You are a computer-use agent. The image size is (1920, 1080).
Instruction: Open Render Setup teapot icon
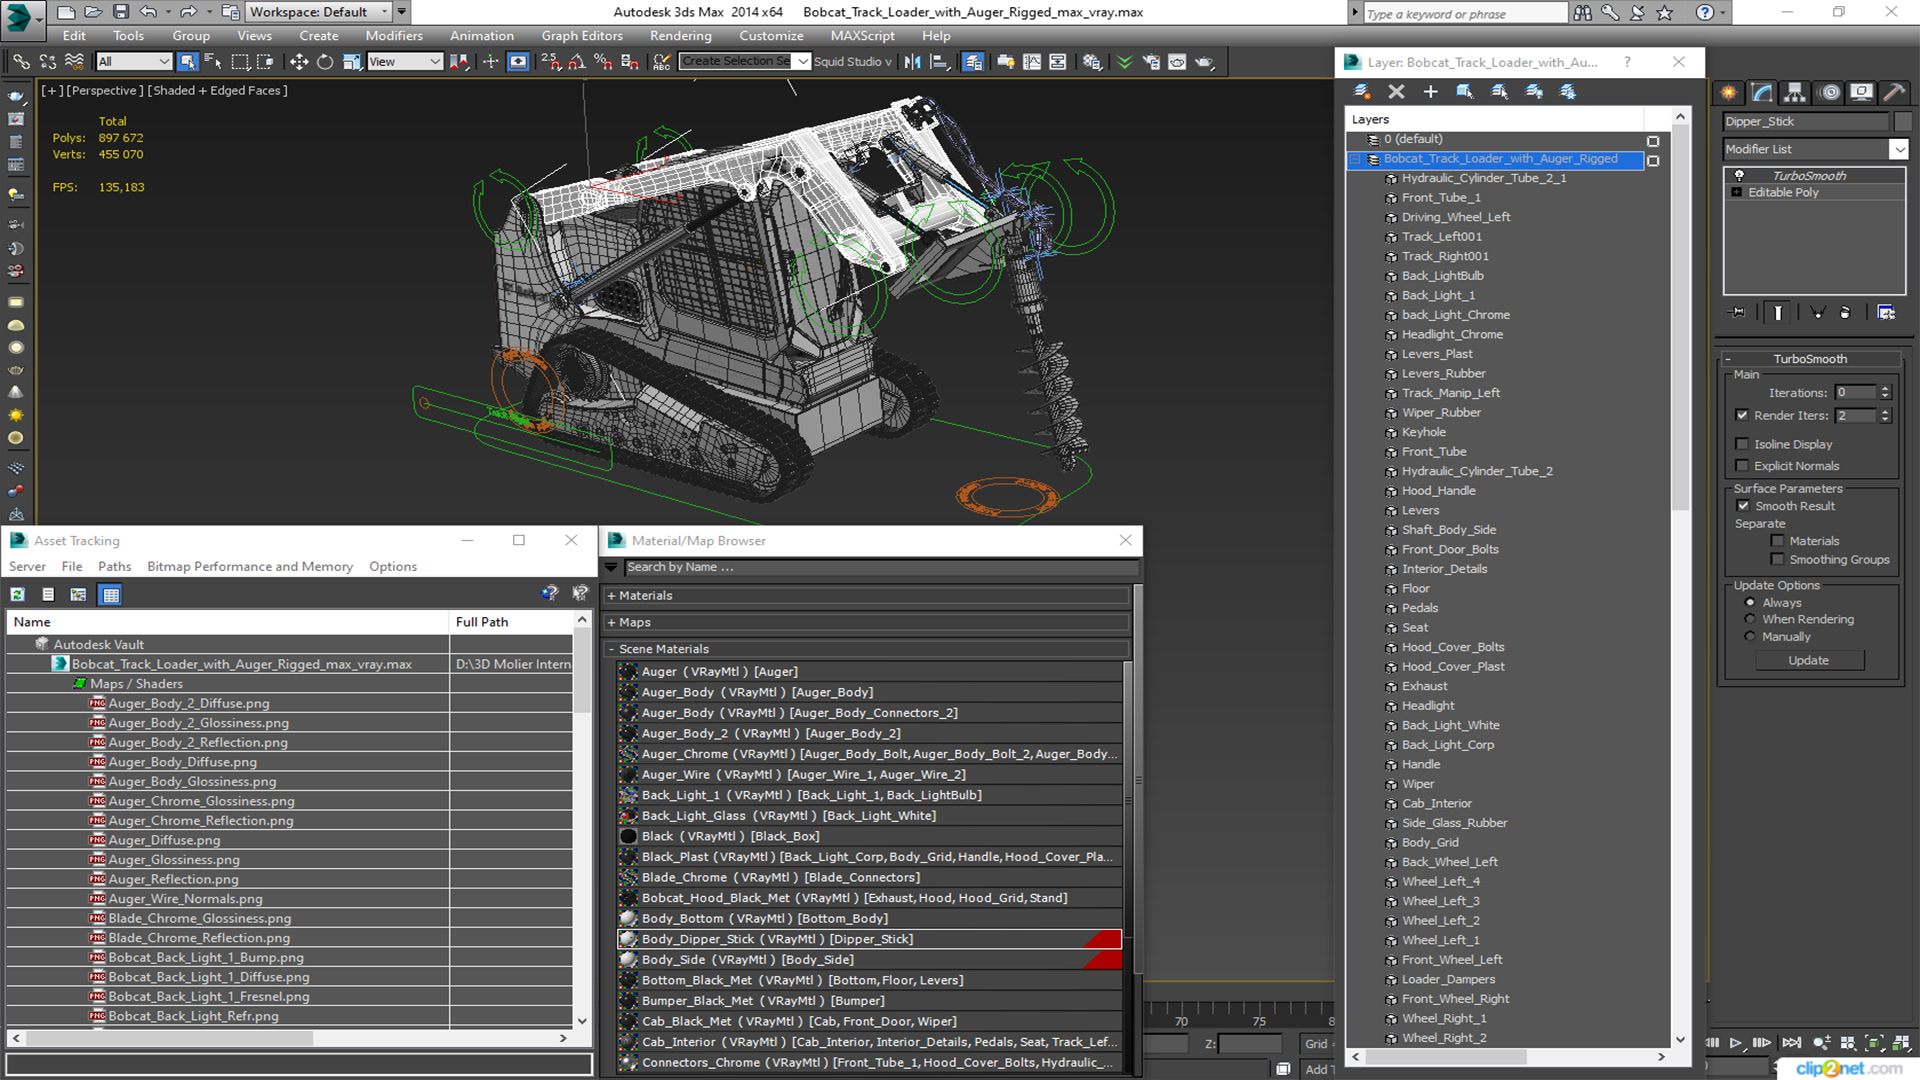[x=1151, y=62]
